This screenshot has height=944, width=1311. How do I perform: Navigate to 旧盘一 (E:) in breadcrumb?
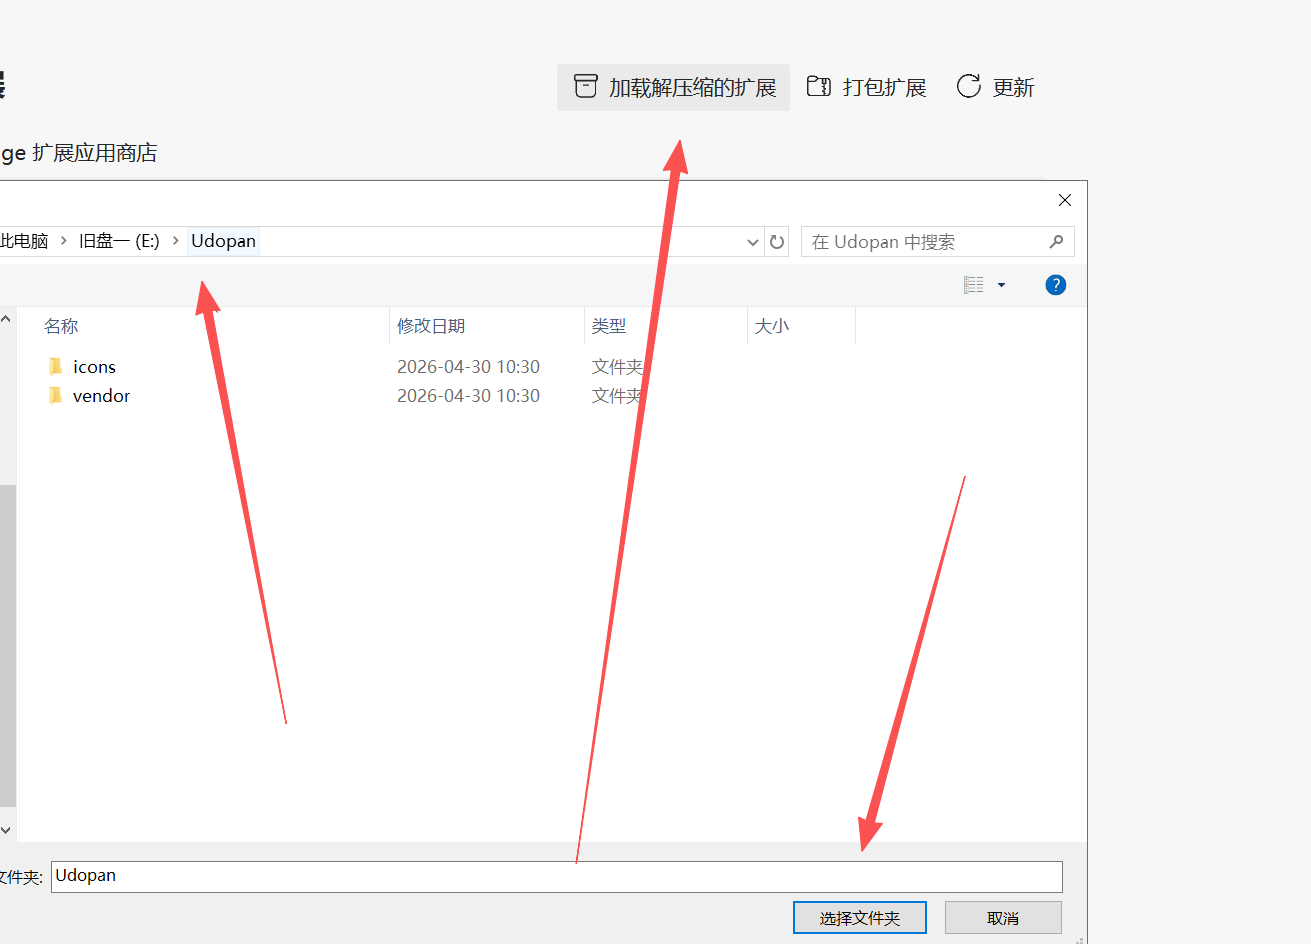point(119,241)
